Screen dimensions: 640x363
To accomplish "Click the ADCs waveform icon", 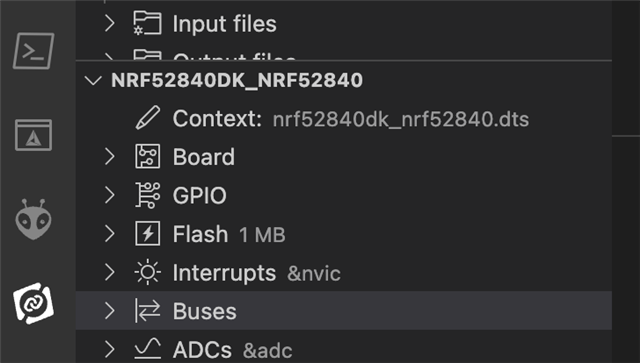I will pyautogui.click(x=147, y=348).
